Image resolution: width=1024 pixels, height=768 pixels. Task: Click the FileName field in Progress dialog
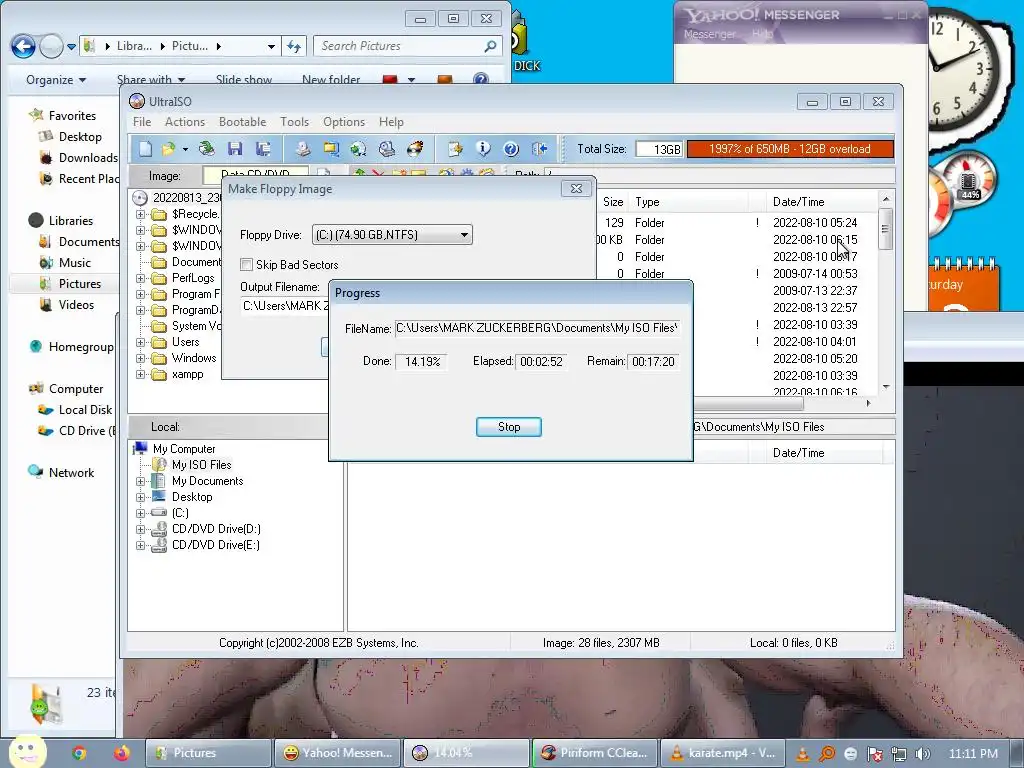point(537,328)
